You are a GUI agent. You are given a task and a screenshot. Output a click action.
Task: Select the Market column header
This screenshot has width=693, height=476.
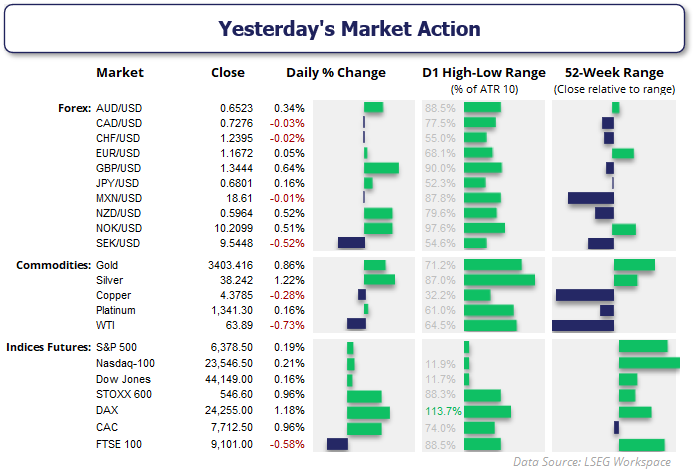click(x=120, y=73)
